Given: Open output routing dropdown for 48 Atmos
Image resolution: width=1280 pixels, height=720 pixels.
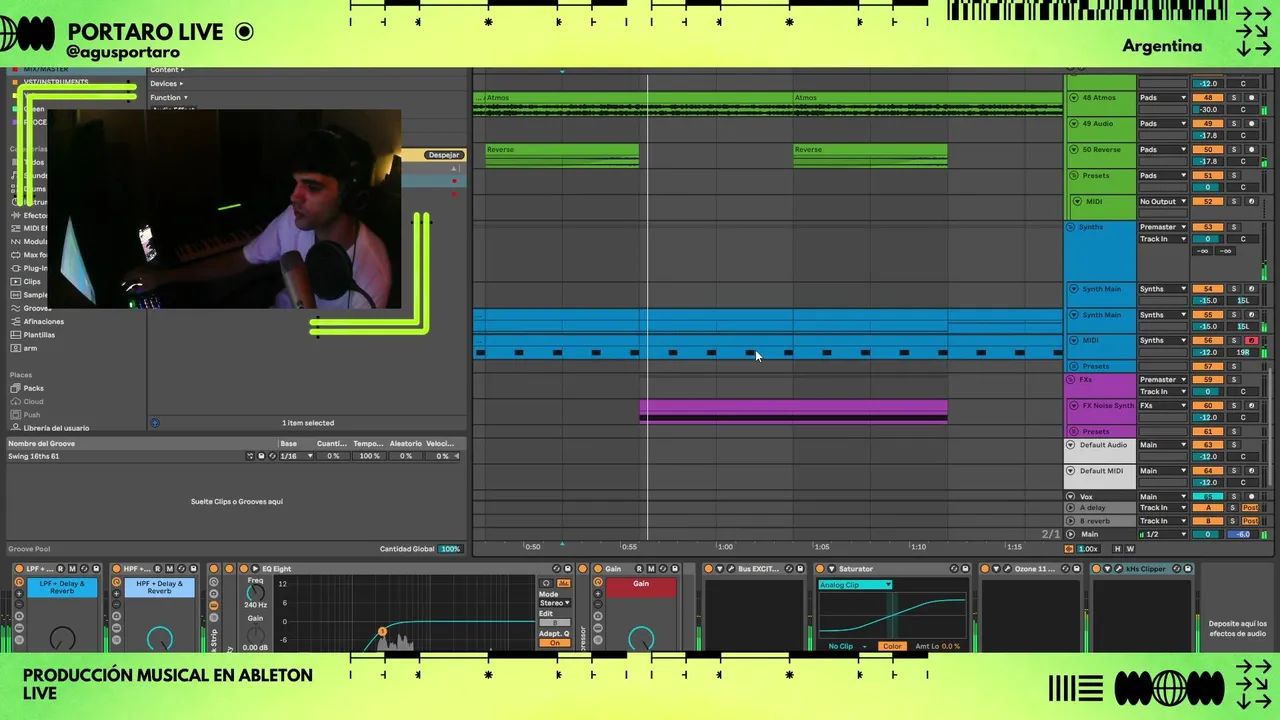Looking at the screenshot, I should [x=1163, y=98].
